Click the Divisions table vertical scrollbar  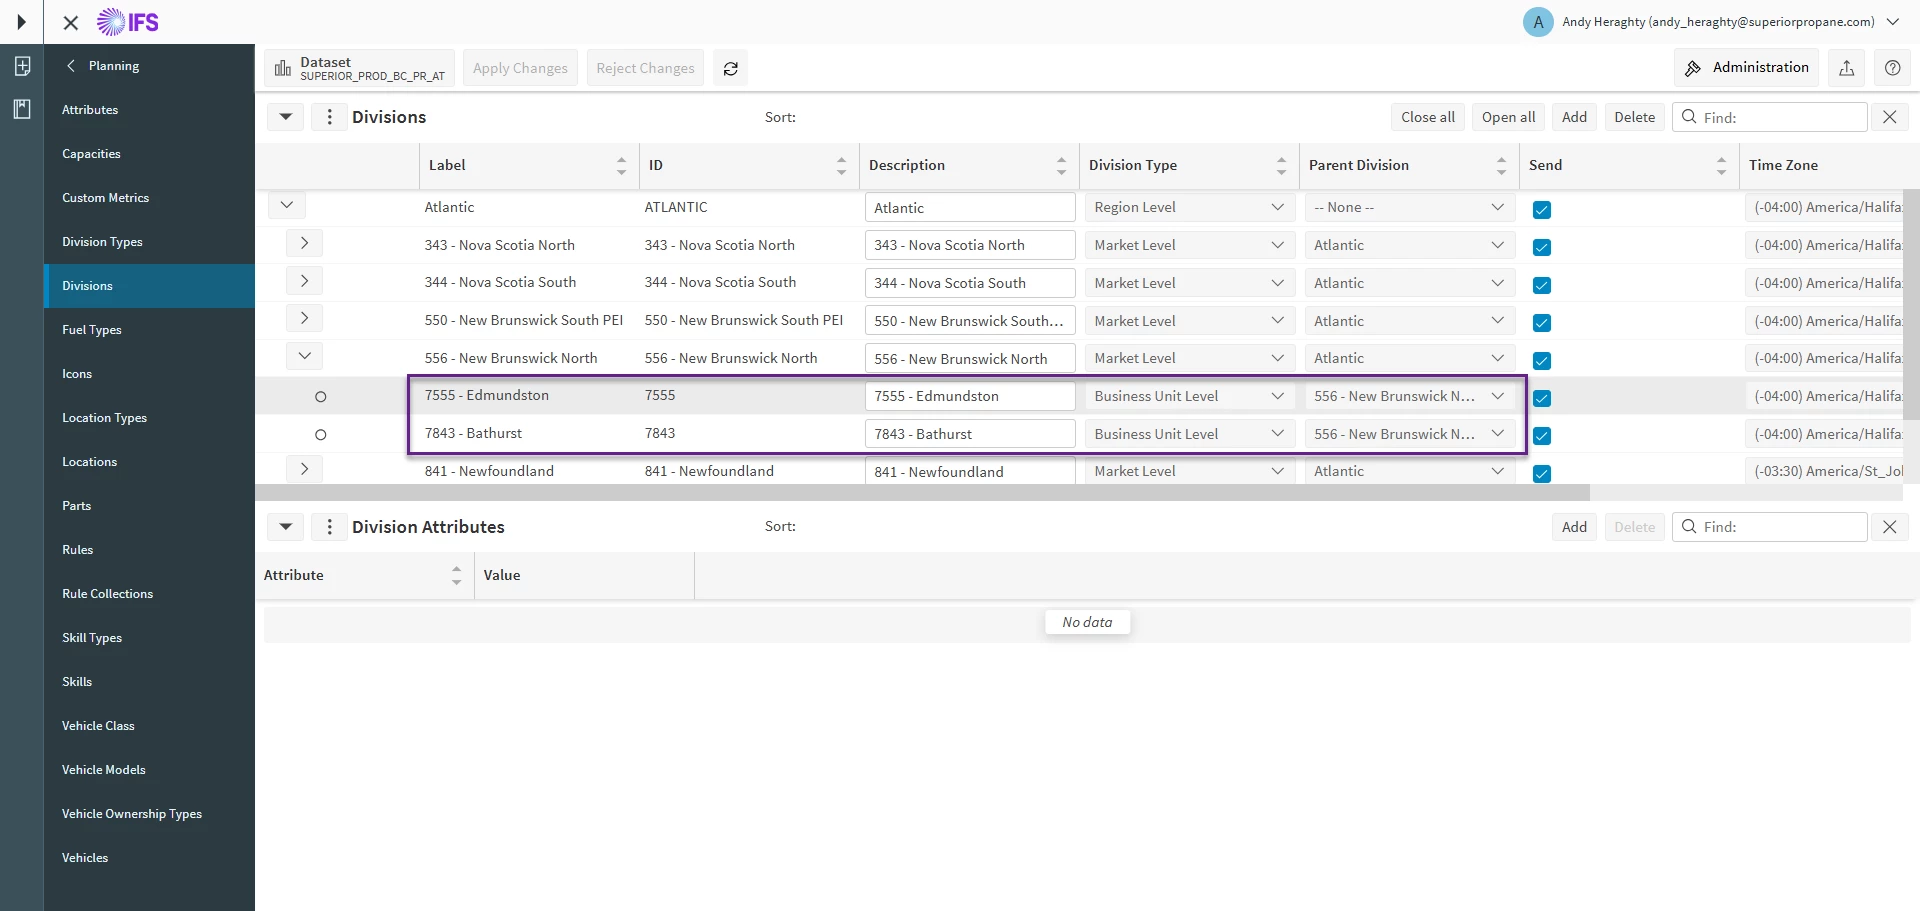[1911, 305]
